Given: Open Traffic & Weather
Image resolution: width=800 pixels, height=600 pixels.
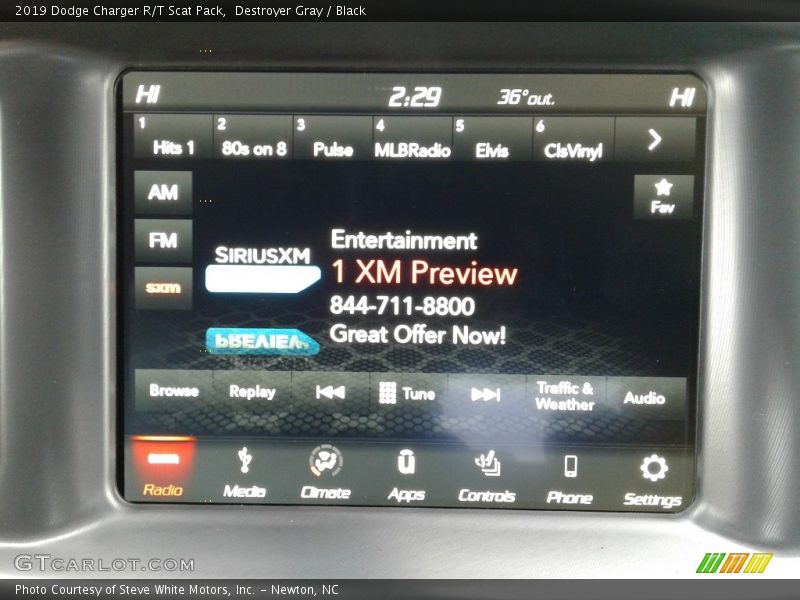Looking at the screenshot, I should tap(565, 396).
